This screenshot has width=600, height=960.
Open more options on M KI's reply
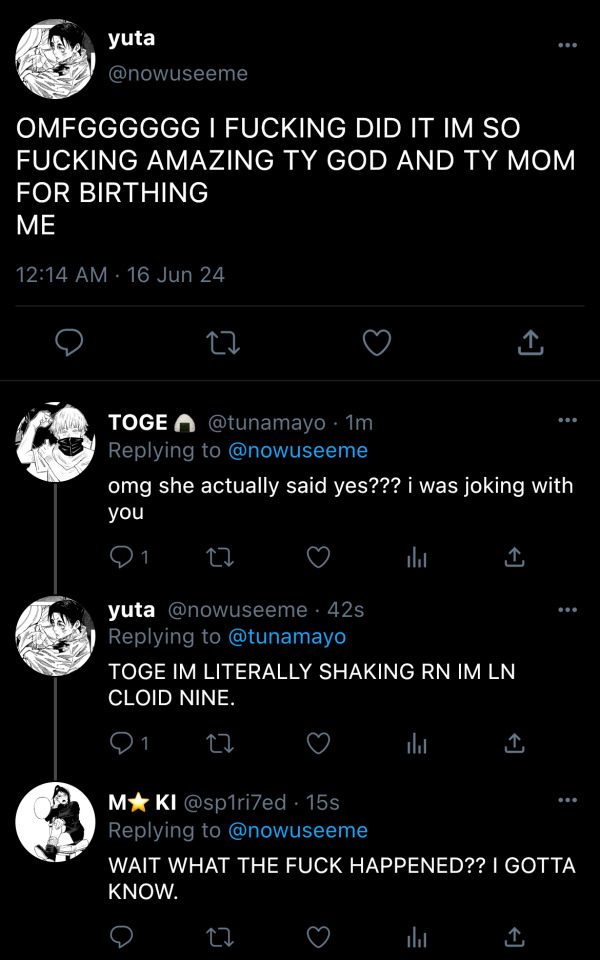pos(567,800)
